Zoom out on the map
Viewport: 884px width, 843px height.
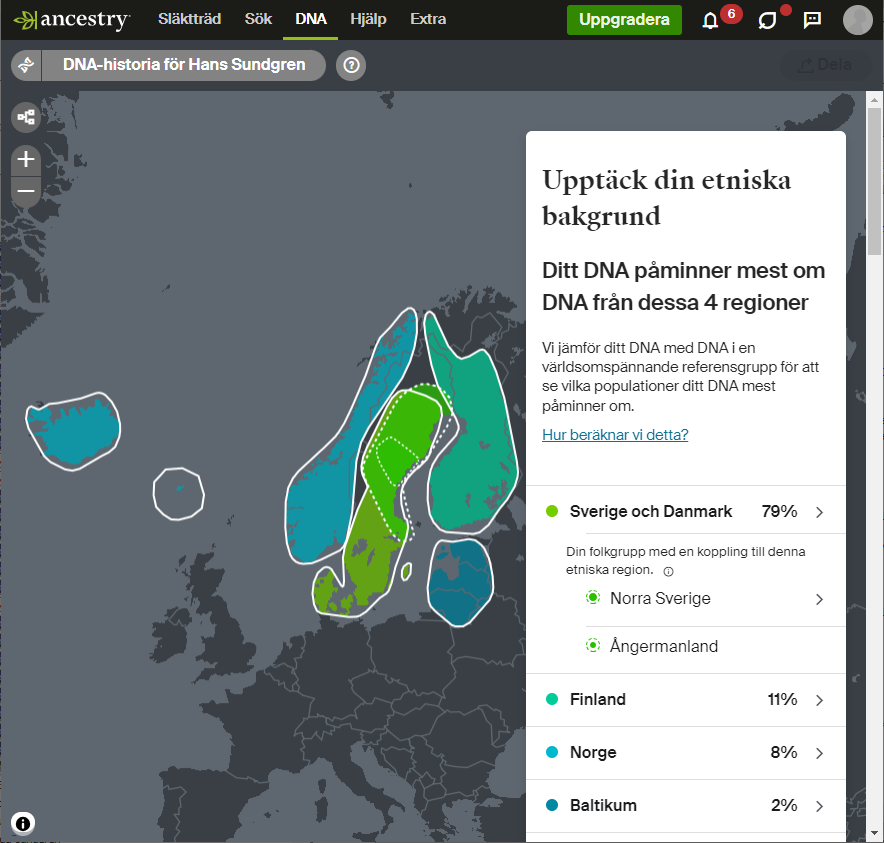pyautogui.click(x=26, y=191)
